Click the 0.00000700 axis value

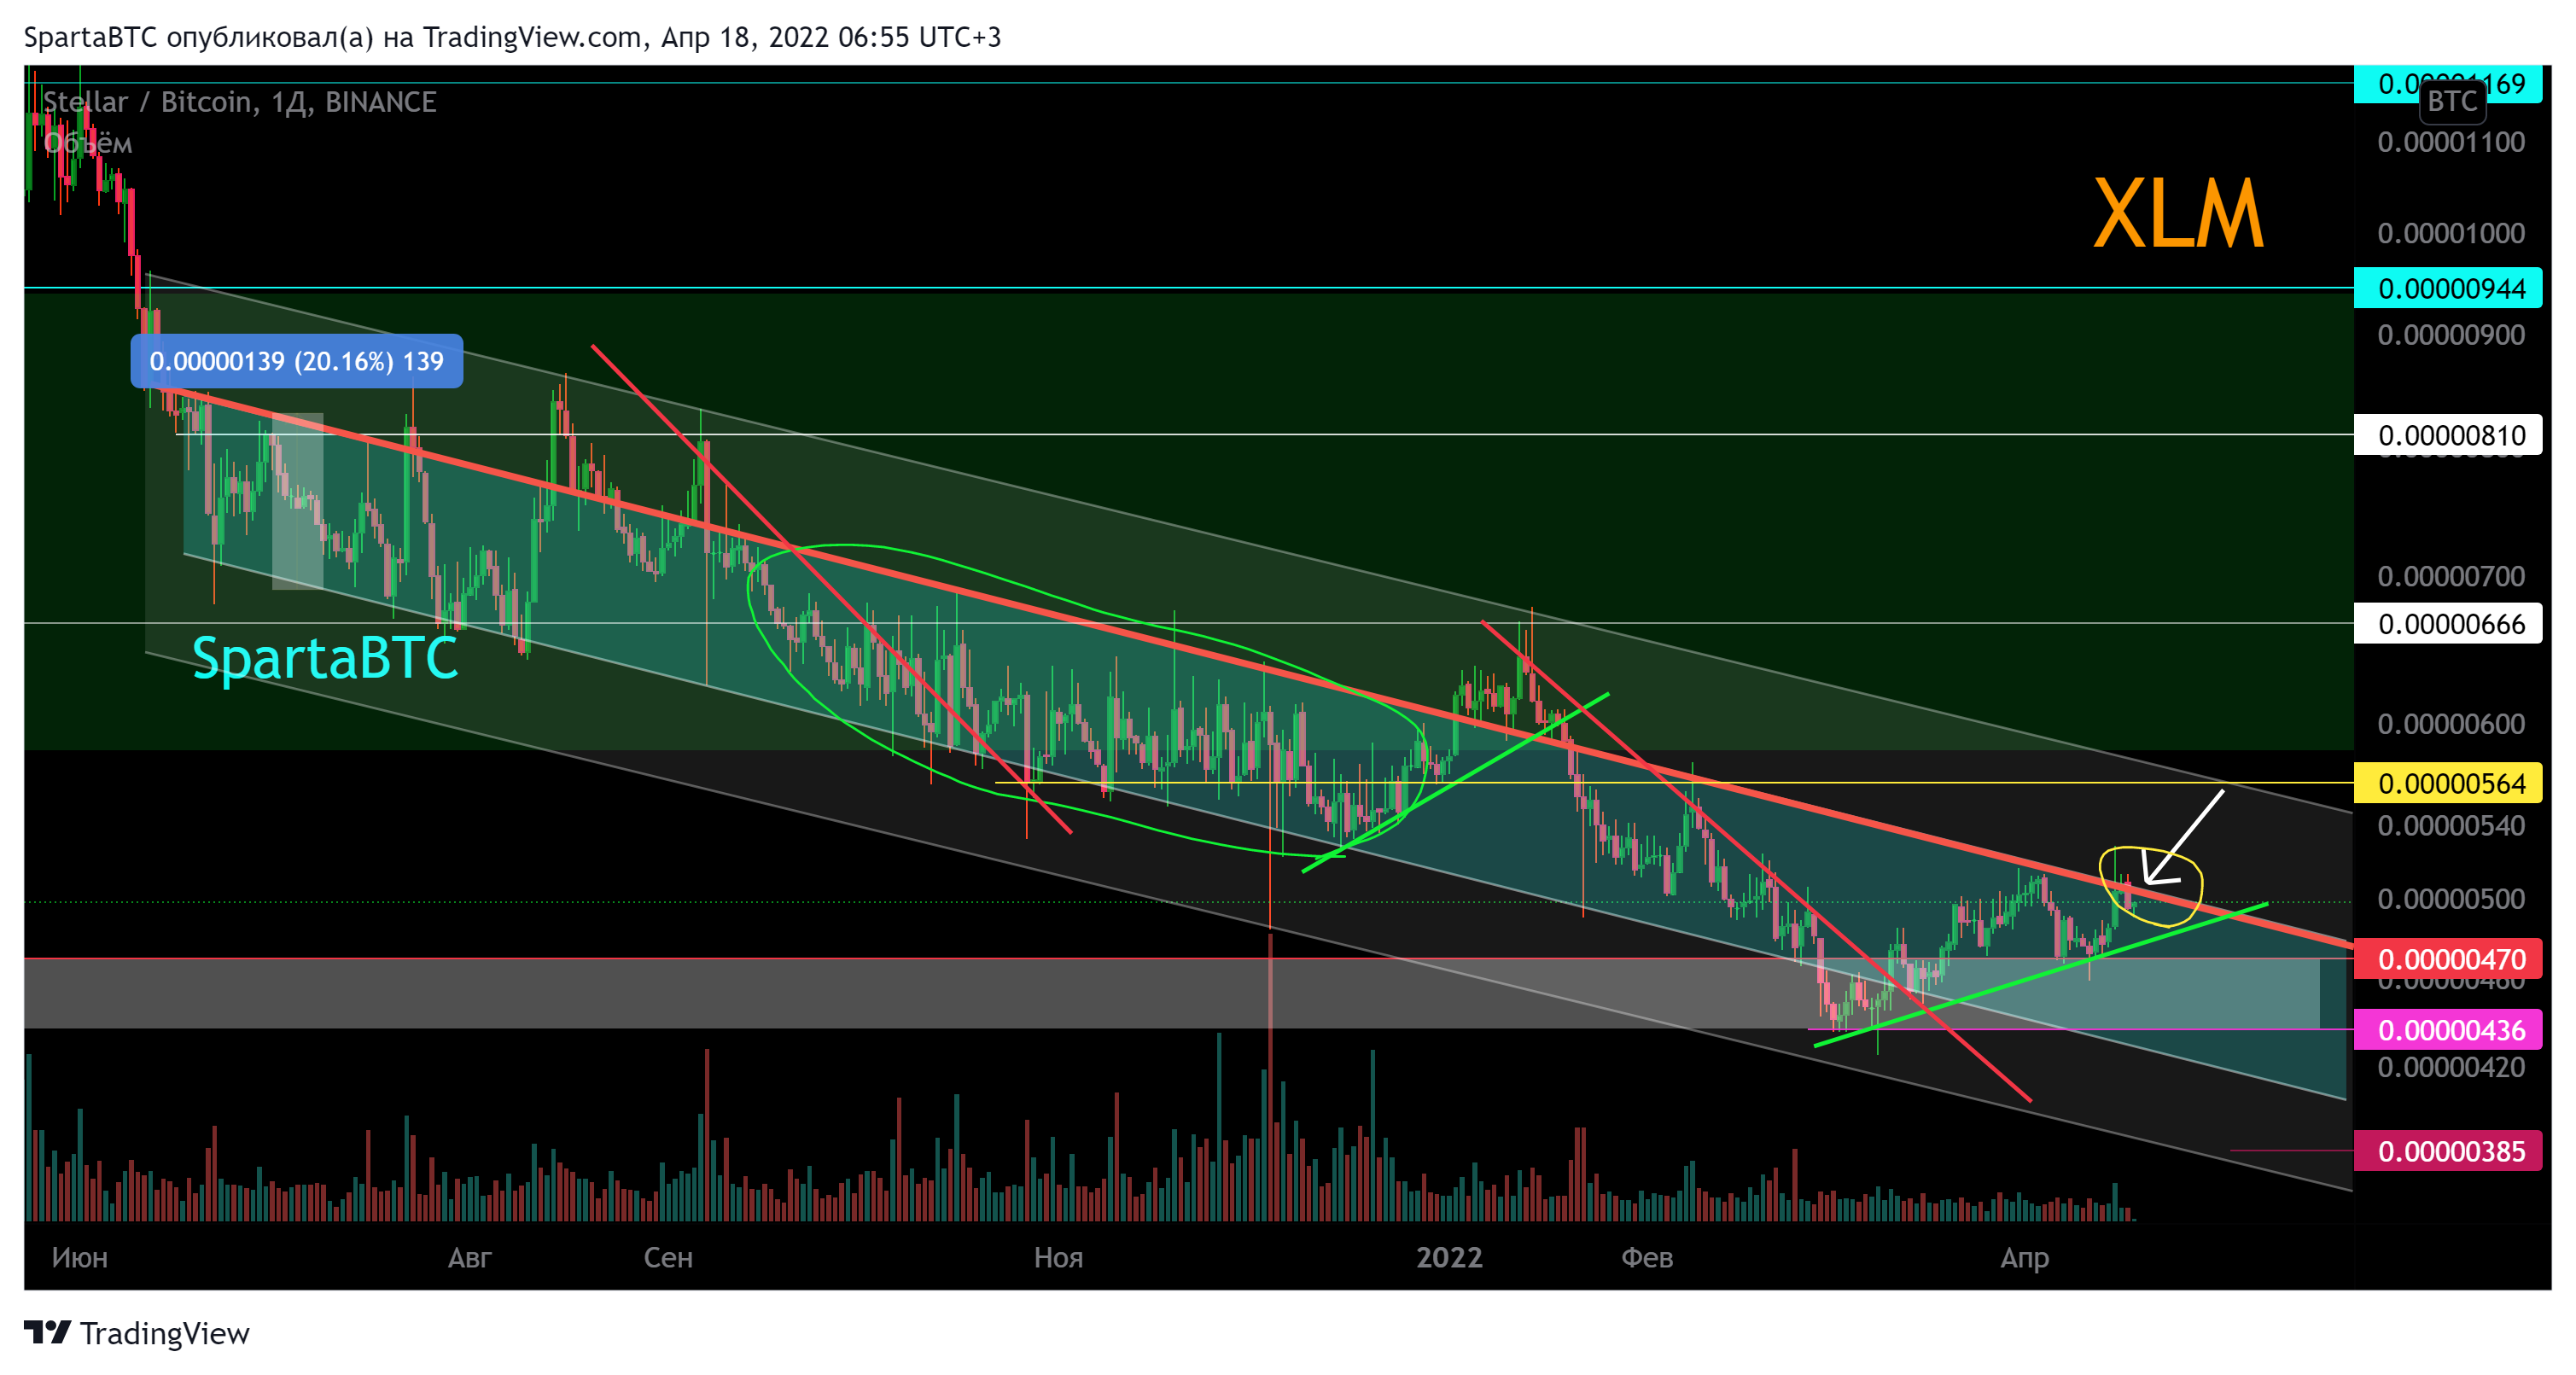[2451, 576]
